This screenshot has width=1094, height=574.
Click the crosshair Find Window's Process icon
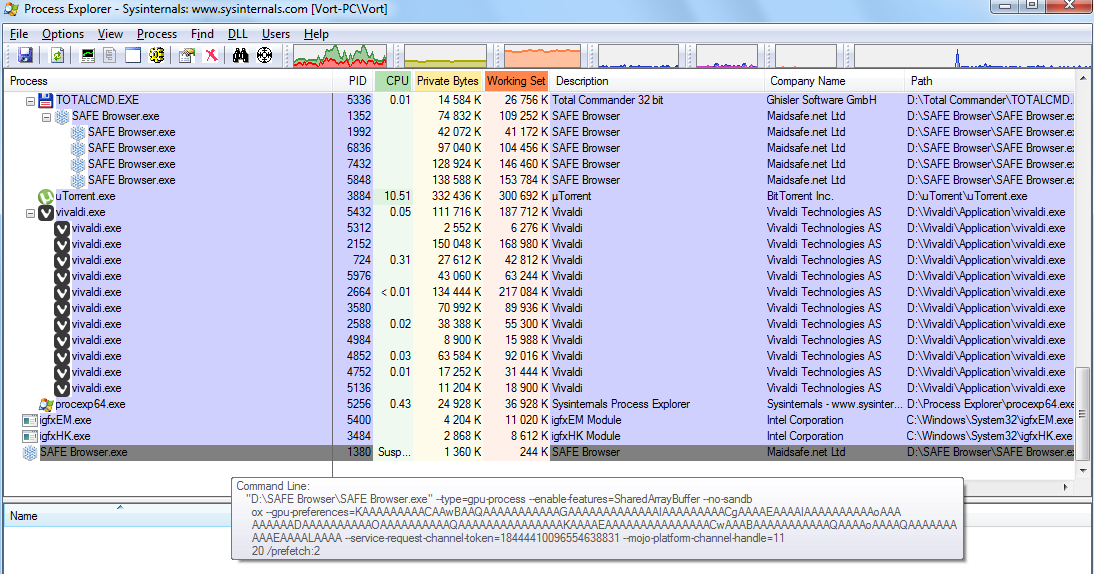(264, 56)
